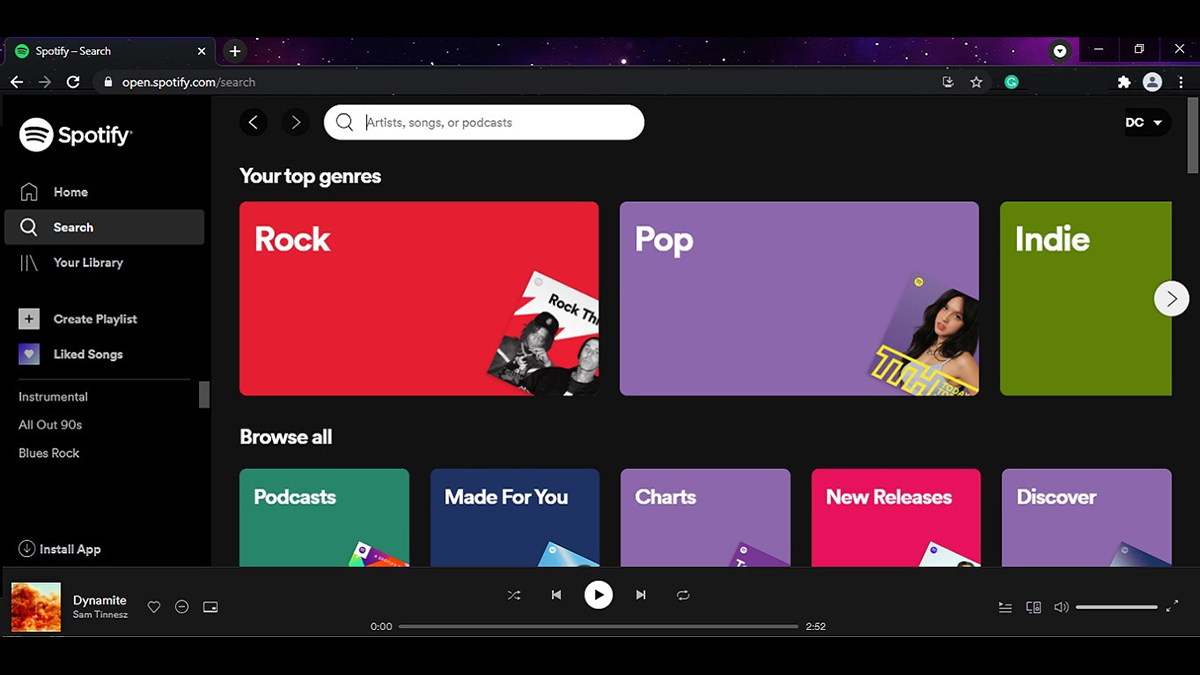Open Liked Songs
Image resolution: width=1200 pixels, height=675 pixels.
click(x=71, y=354)
